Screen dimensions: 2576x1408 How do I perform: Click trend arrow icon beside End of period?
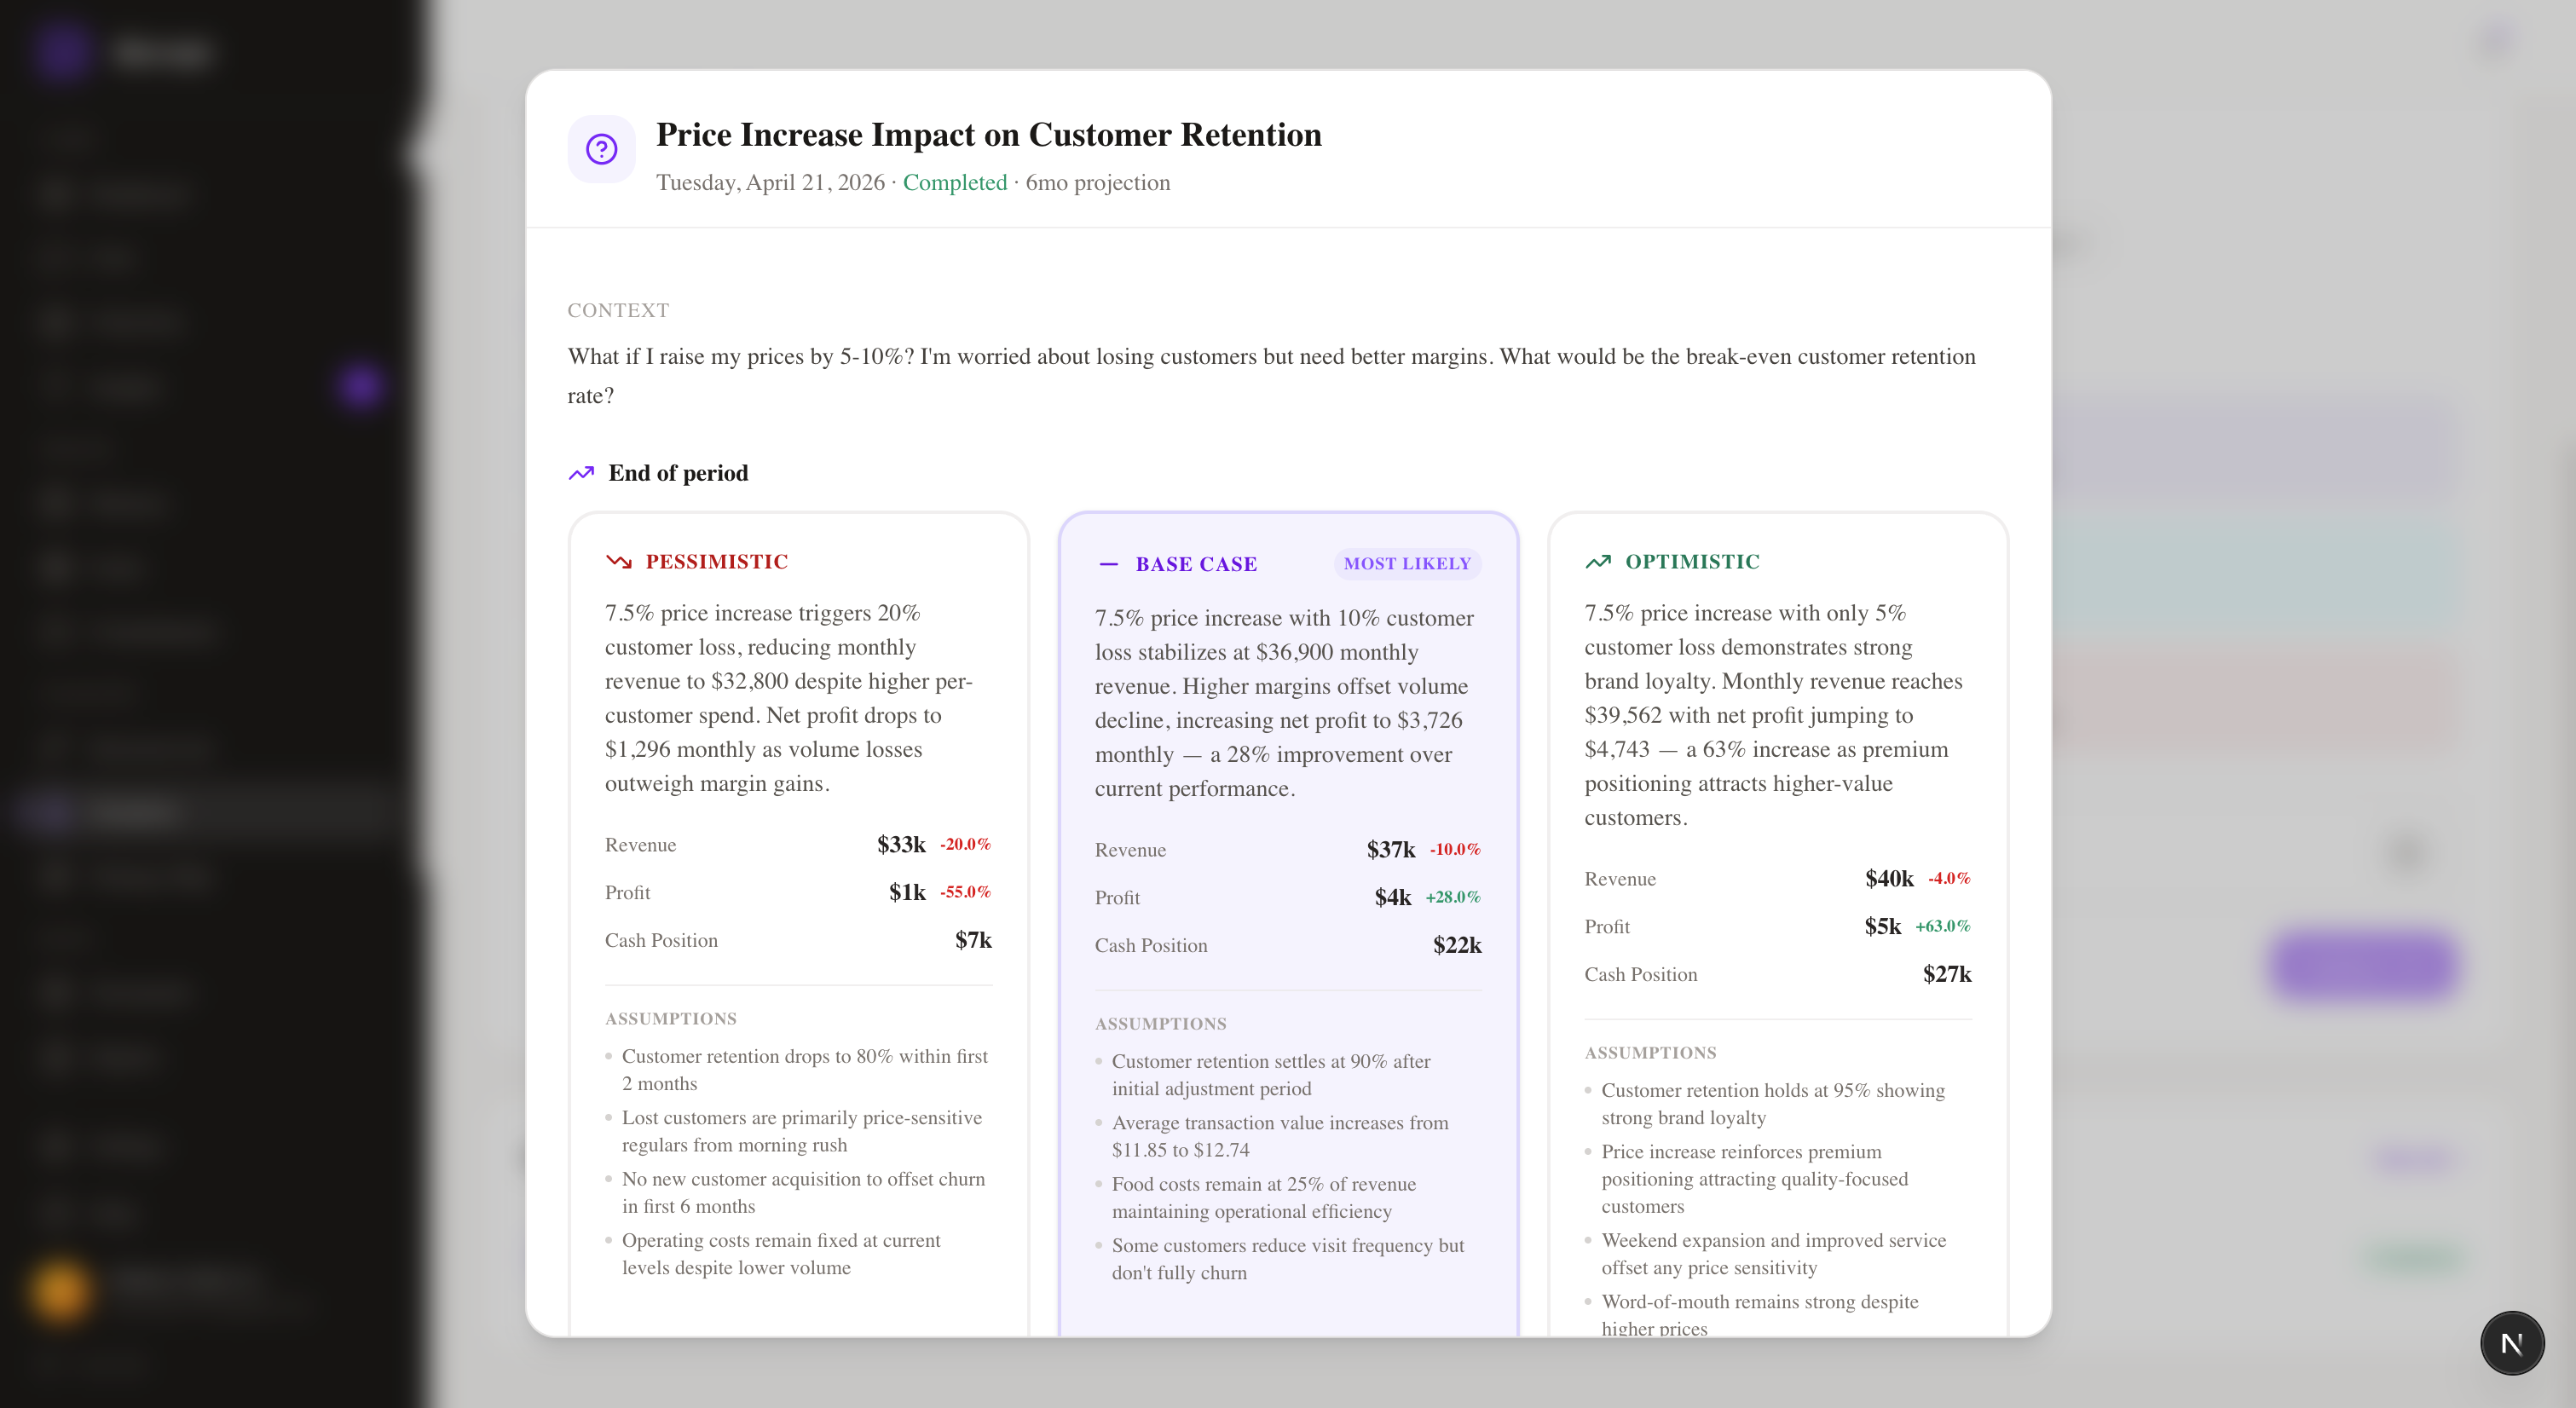pos(581,473)
